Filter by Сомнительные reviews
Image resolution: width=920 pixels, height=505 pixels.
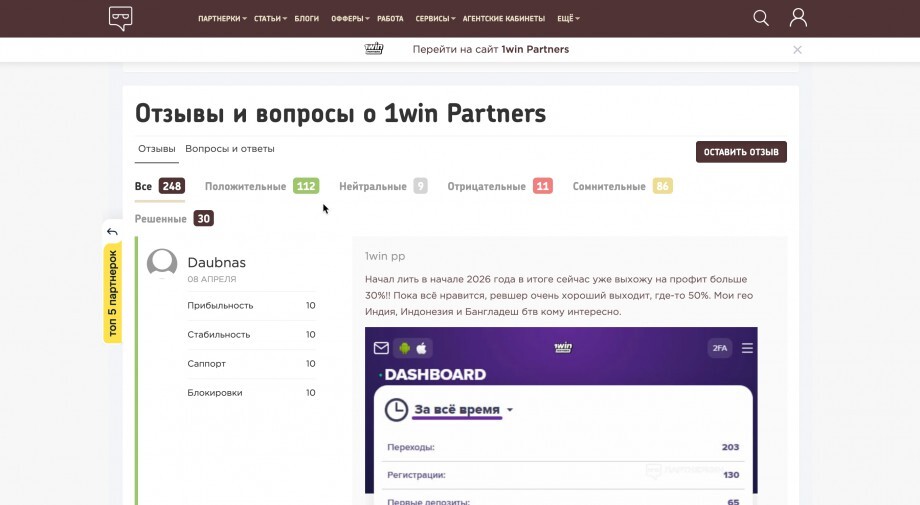tap(621, 186)
